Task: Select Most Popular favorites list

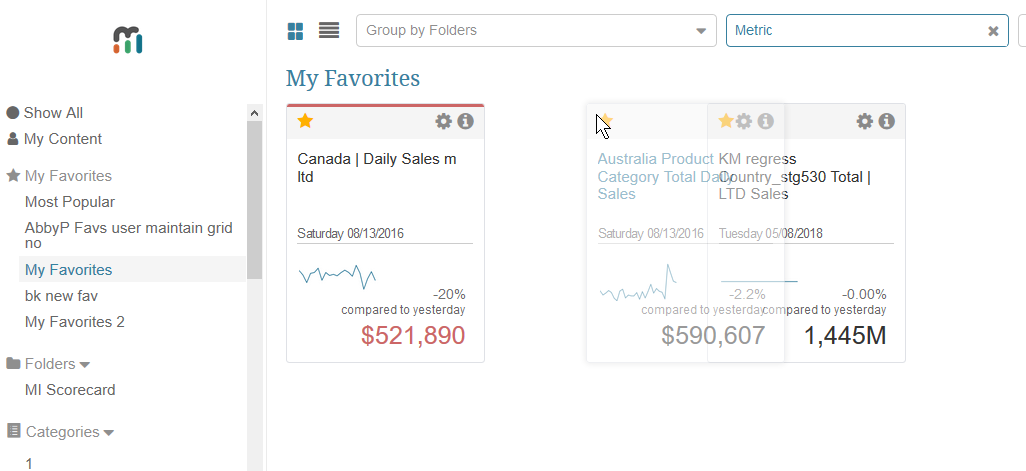Action: click(70, 202)
